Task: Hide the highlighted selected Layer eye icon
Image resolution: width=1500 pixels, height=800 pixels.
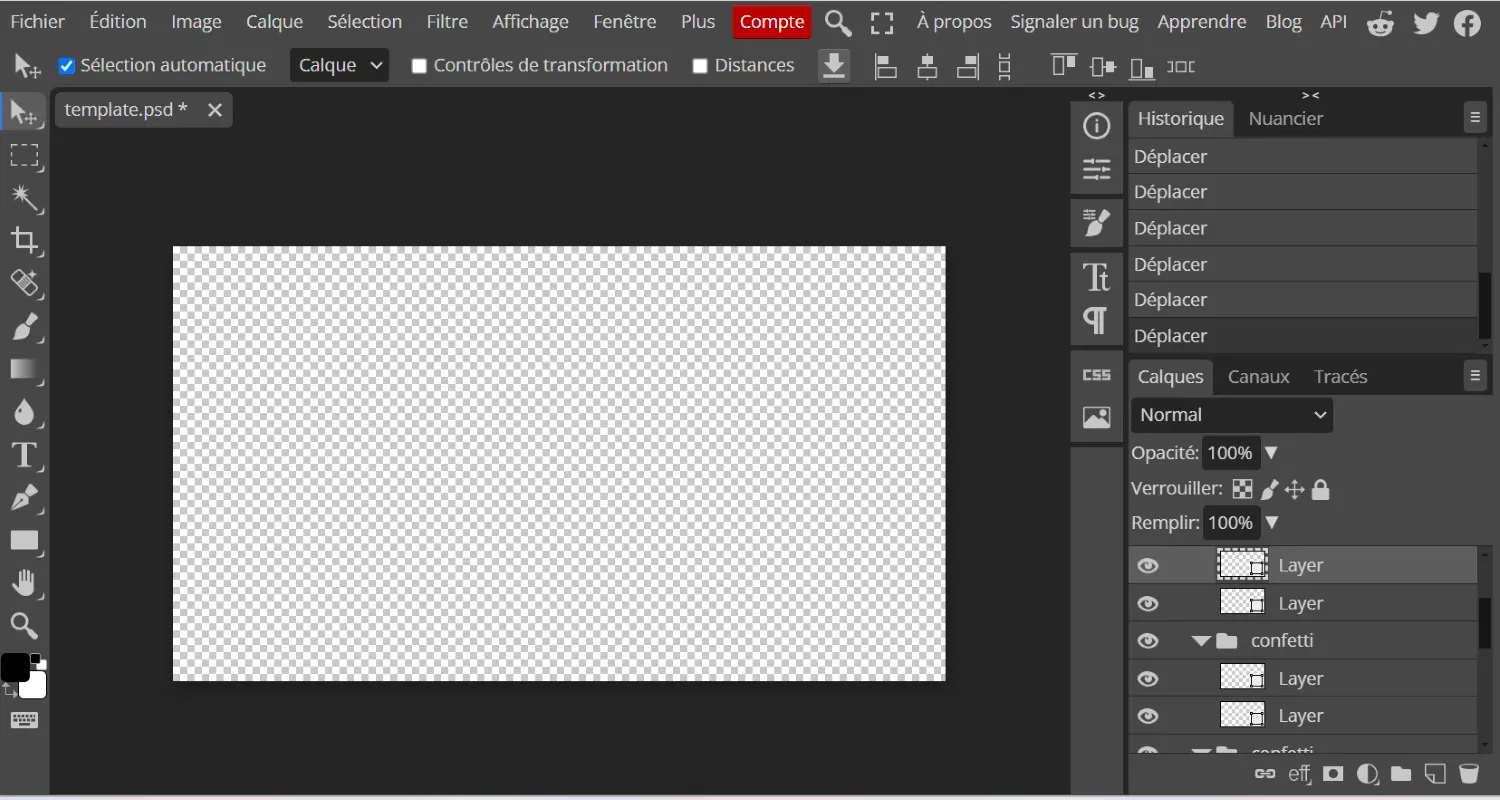Action: pos(1148,566)
